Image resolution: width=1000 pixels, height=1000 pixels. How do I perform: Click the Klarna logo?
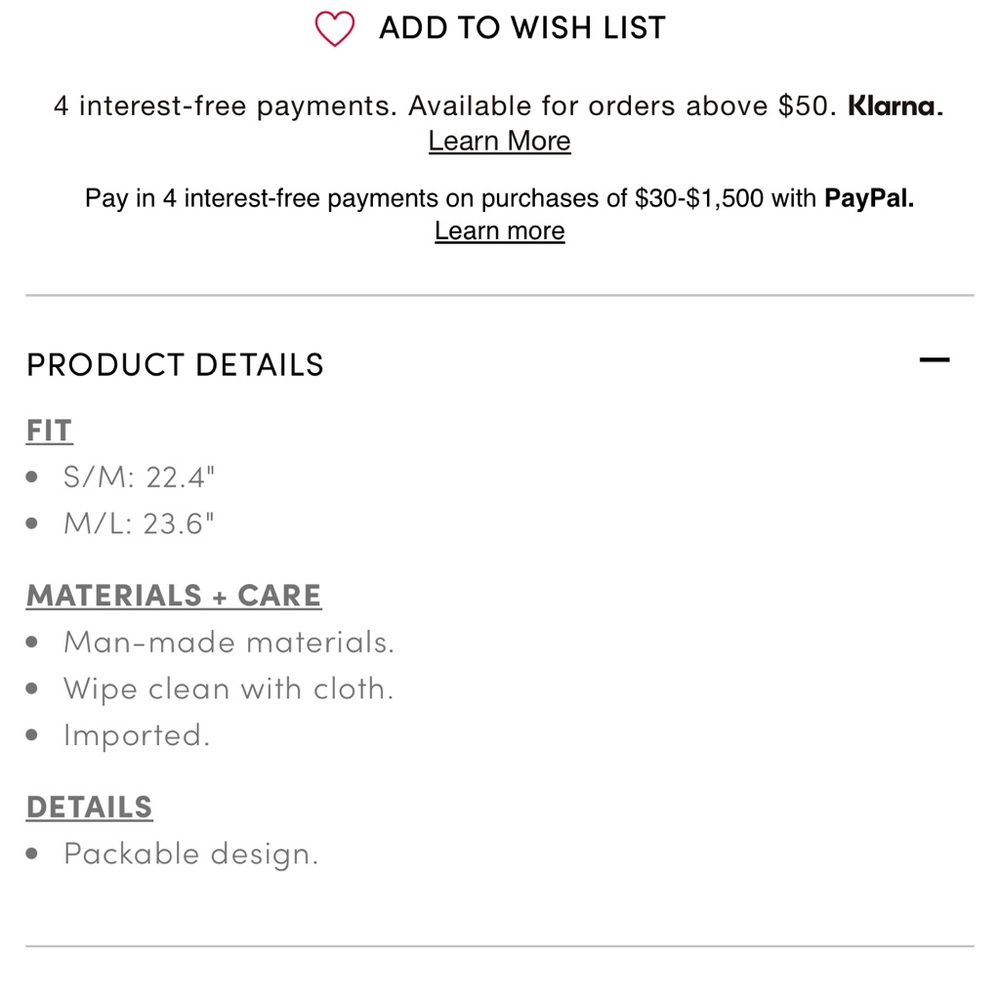895,106
